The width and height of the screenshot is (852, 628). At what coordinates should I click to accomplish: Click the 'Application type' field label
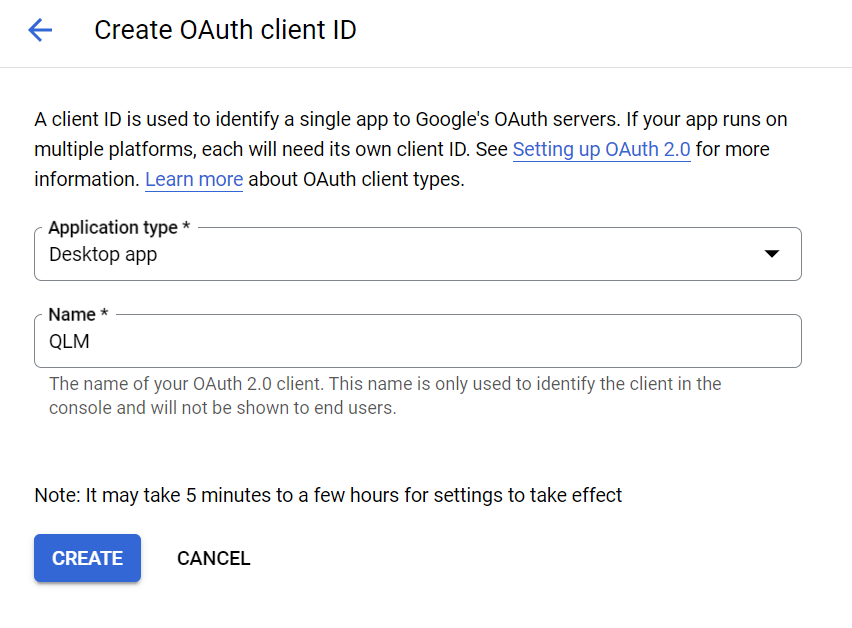tap(113, 227)
